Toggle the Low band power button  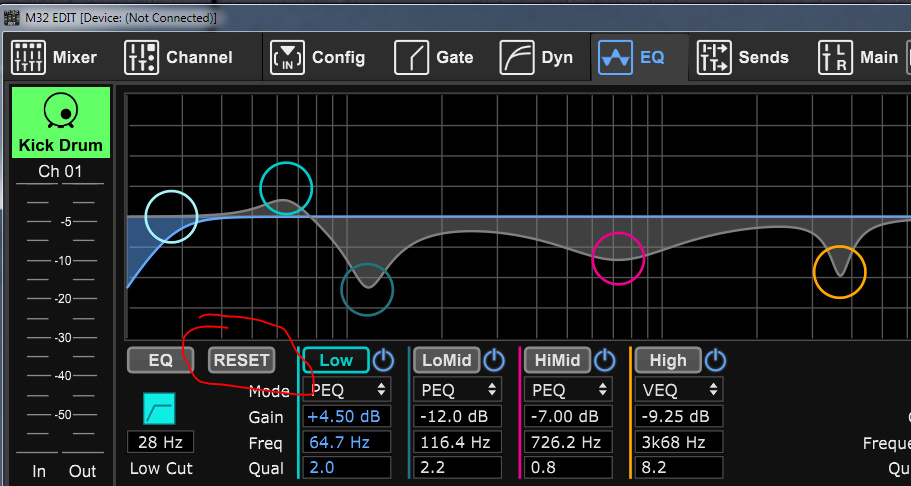[383, 360]
